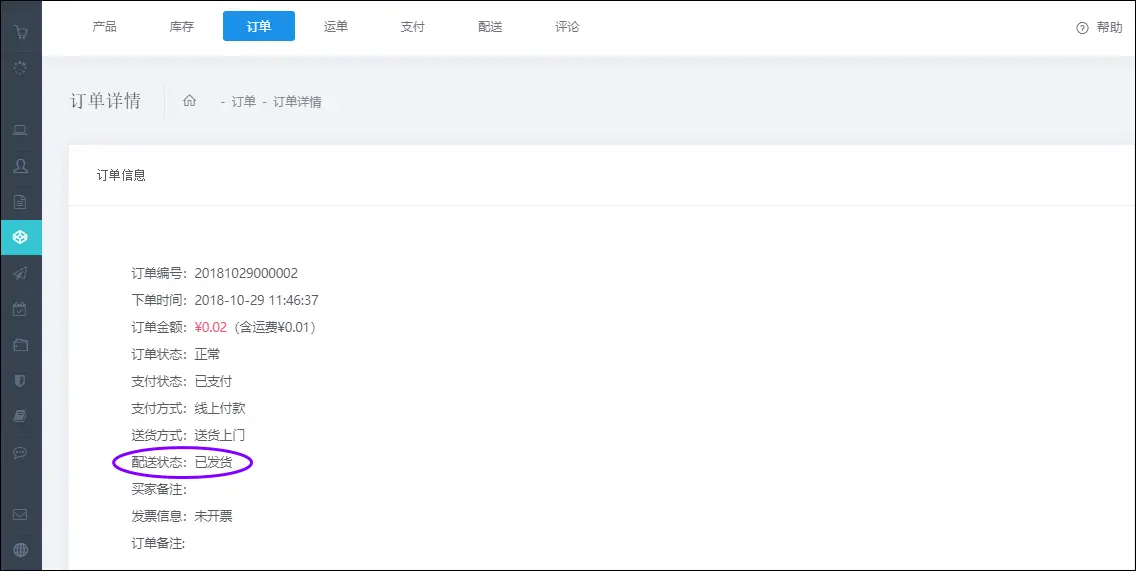Go to home via breadcrumb house icon

pos(189,101)
